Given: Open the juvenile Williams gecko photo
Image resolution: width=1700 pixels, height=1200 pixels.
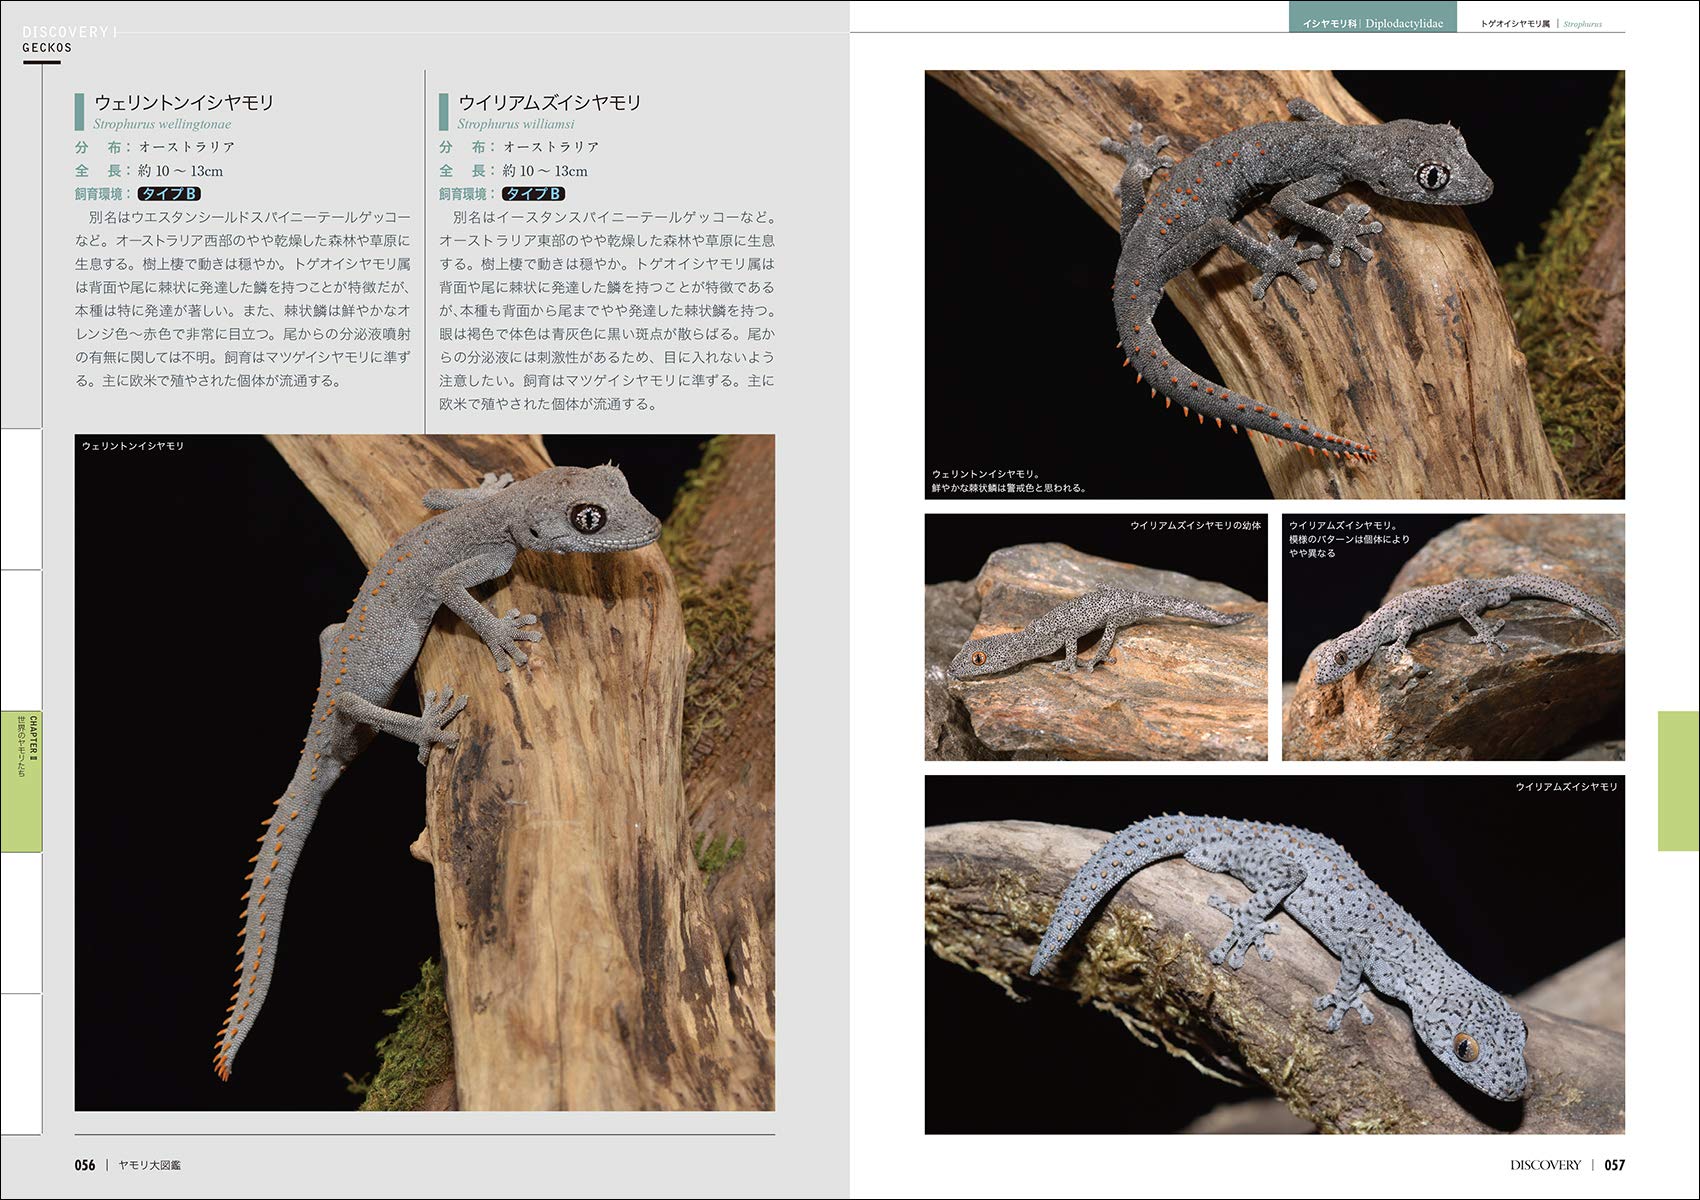Looking at the screenshot, I should (x=1096, y=637).
